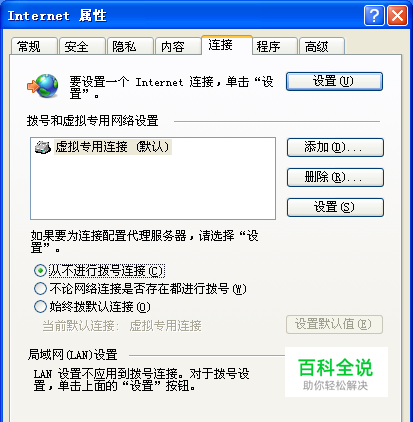The image size is (413, 422).
Task: Open the 内容 tab
Action: 178,46
